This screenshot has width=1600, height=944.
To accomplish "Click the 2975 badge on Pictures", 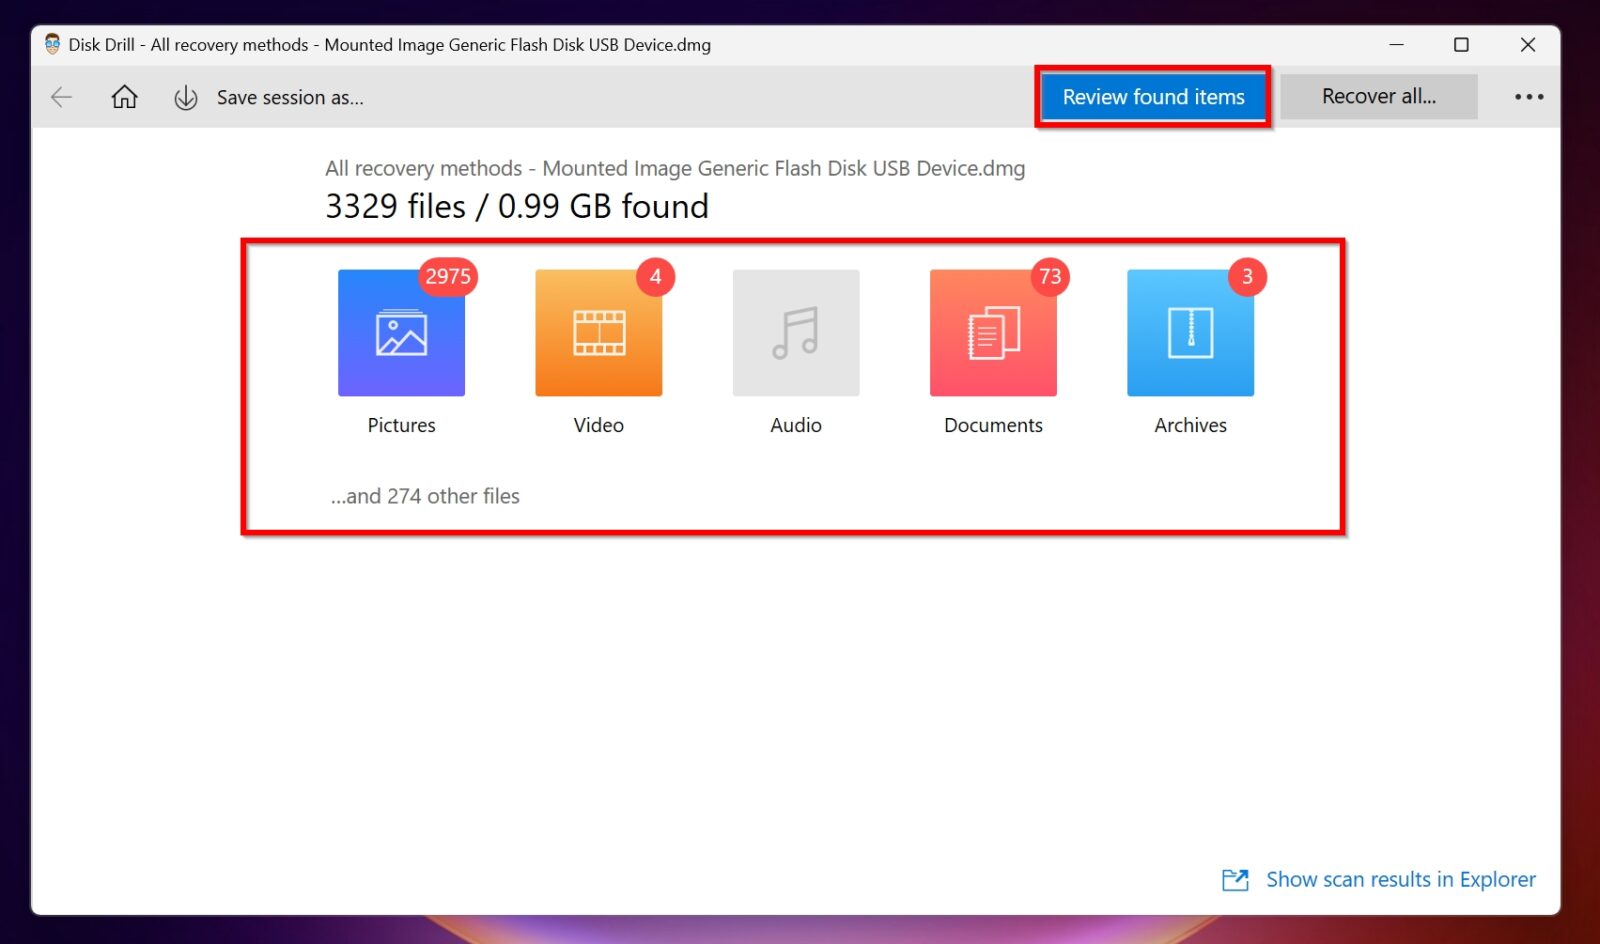I will (x=448, y=276).
